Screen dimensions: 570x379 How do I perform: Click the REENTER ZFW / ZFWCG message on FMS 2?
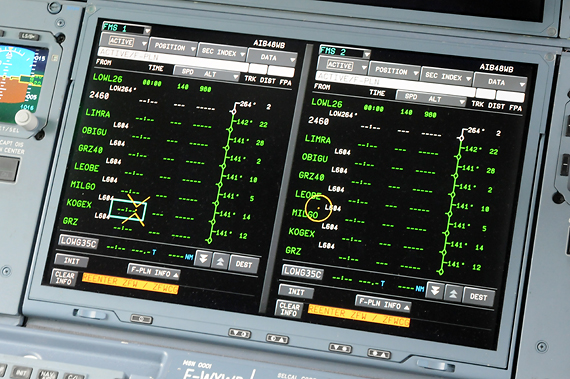pos(359,316)
